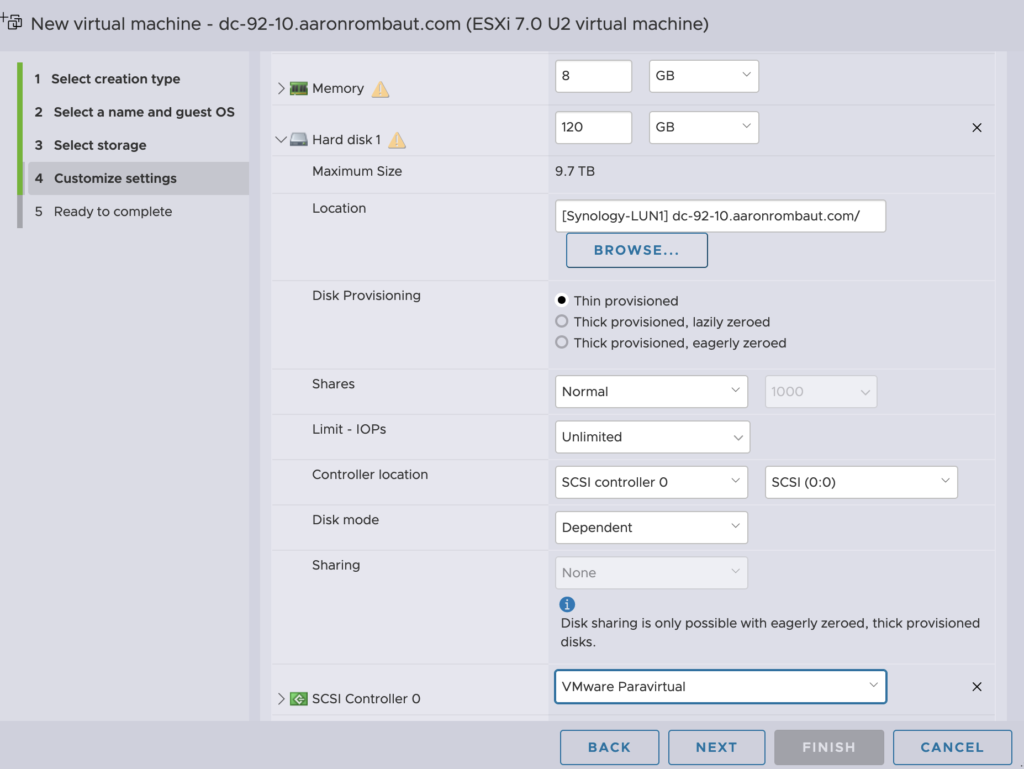Image resolution: width=1024 pixels, height=769 pixels.
Task: Remove SCSI Controller 0 with X icon
Action: pyautogui.click(x=977, y=687)
